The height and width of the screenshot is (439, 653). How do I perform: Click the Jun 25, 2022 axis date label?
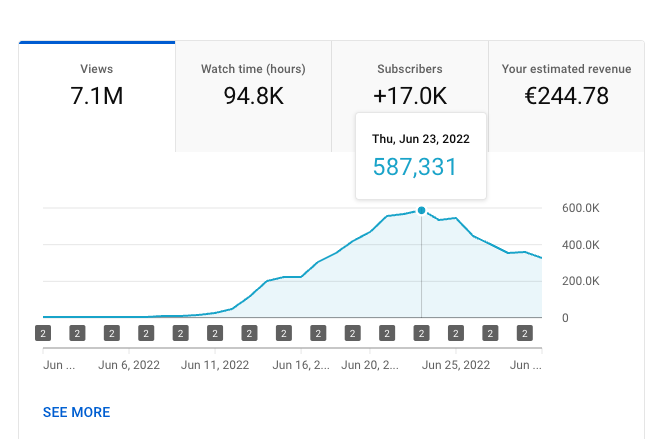point(456,366)
